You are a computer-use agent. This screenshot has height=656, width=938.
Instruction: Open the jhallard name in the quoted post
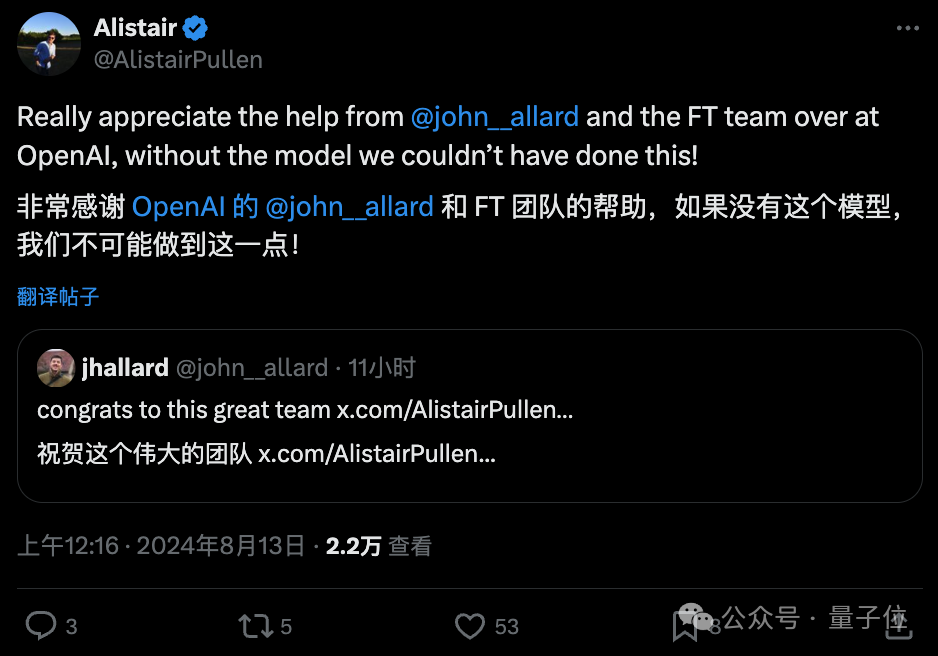click(125, 368)
